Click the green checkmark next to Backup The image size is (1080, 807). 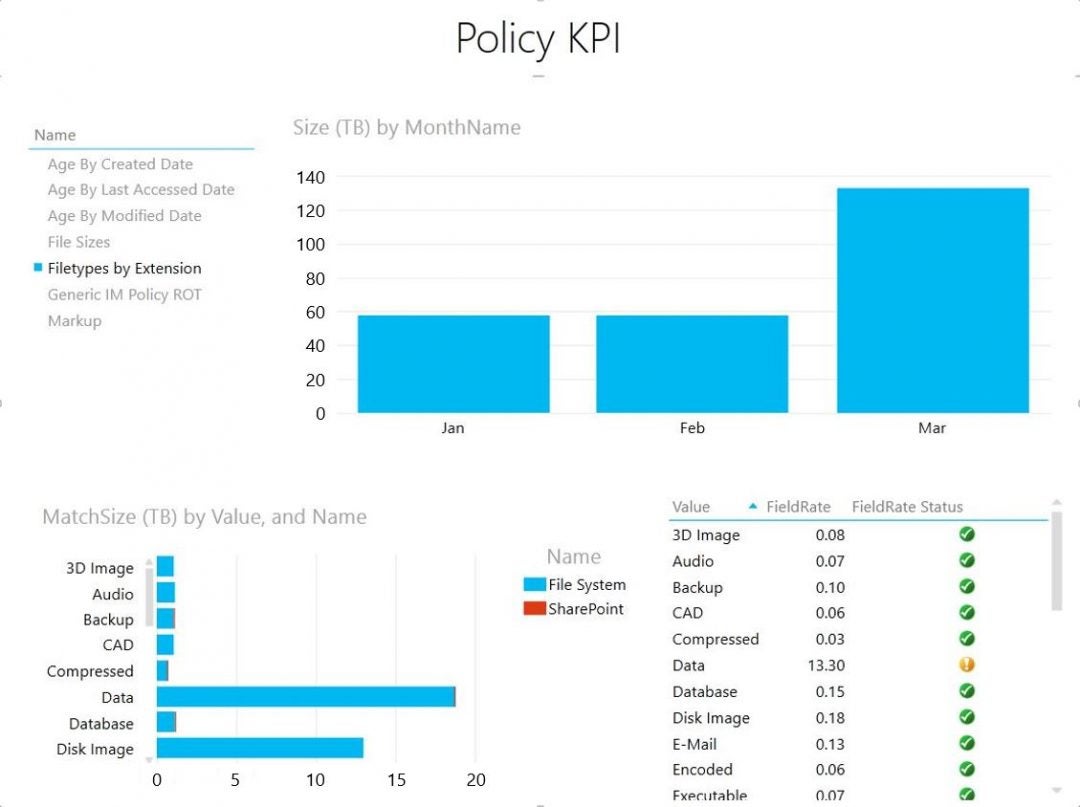click(x=966, y=586)
